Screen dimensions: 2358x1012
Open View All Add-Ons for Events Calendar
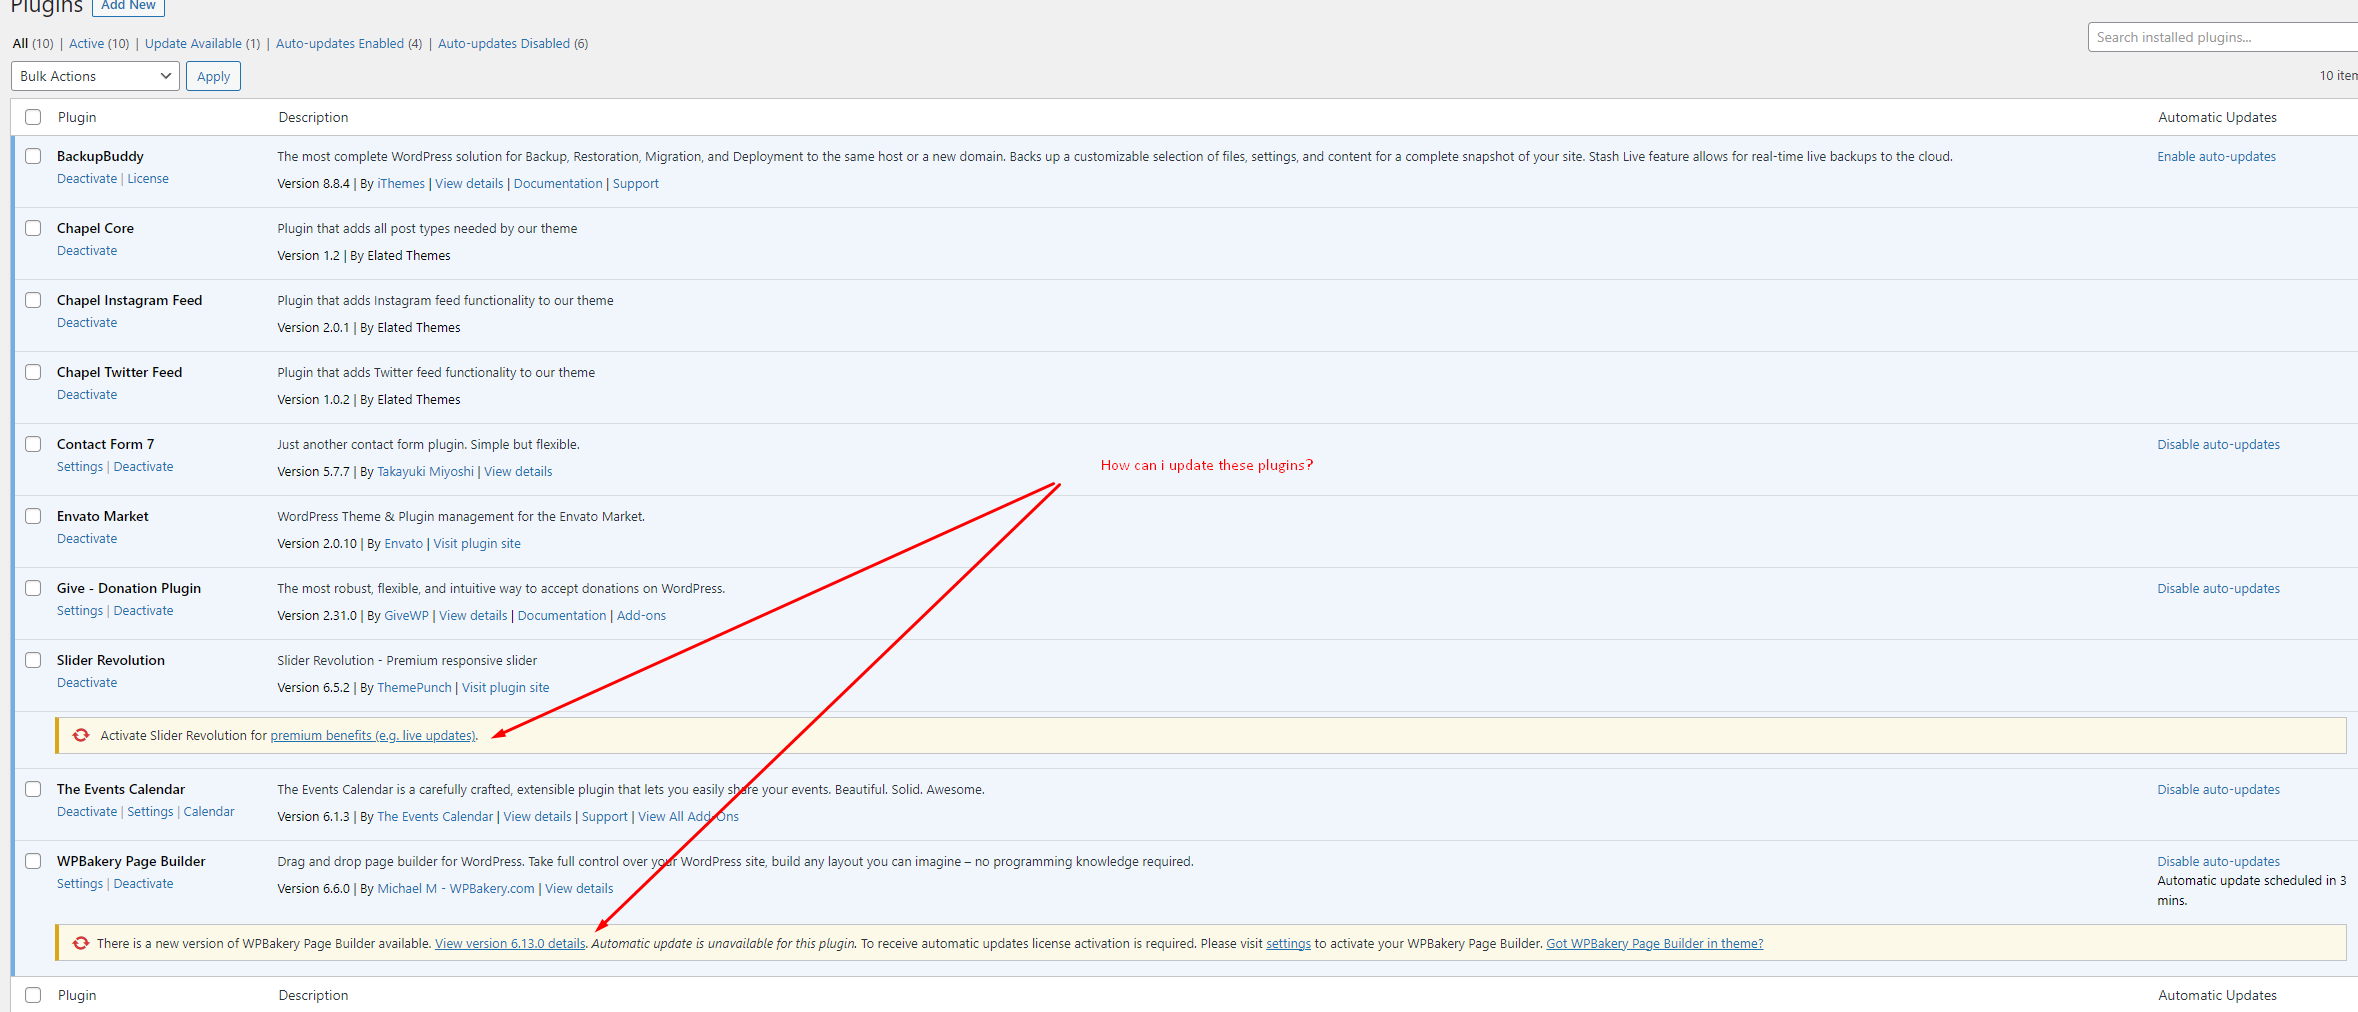pos(688,817)
